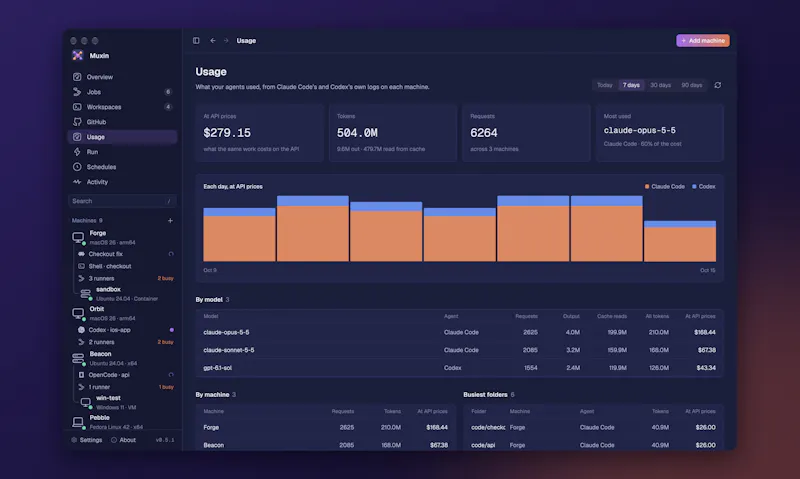Go forward with the right arrow
This screenshot has height=479, width=800.
point(226,40)
